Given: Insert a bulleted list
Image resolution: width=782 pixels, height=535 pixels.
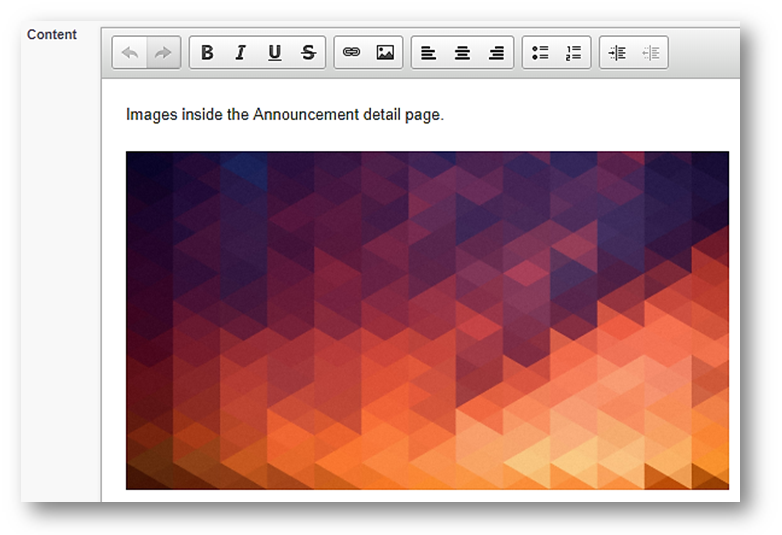Looking at the screenshot, I should point(540,53).
